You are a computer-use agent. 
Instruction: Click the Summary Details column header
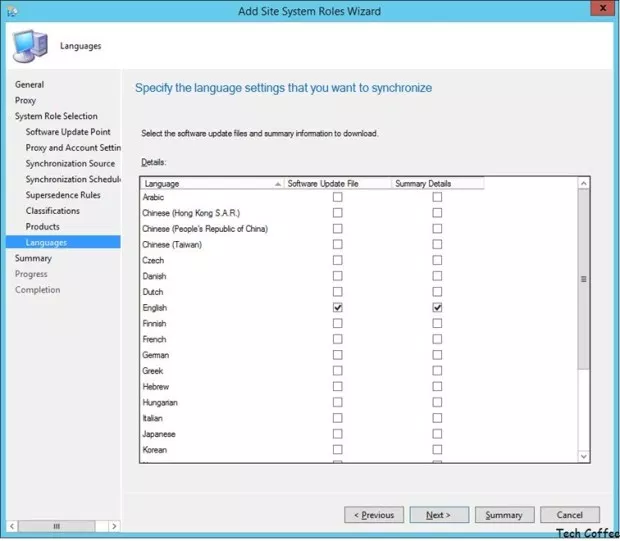click(437, 184)
